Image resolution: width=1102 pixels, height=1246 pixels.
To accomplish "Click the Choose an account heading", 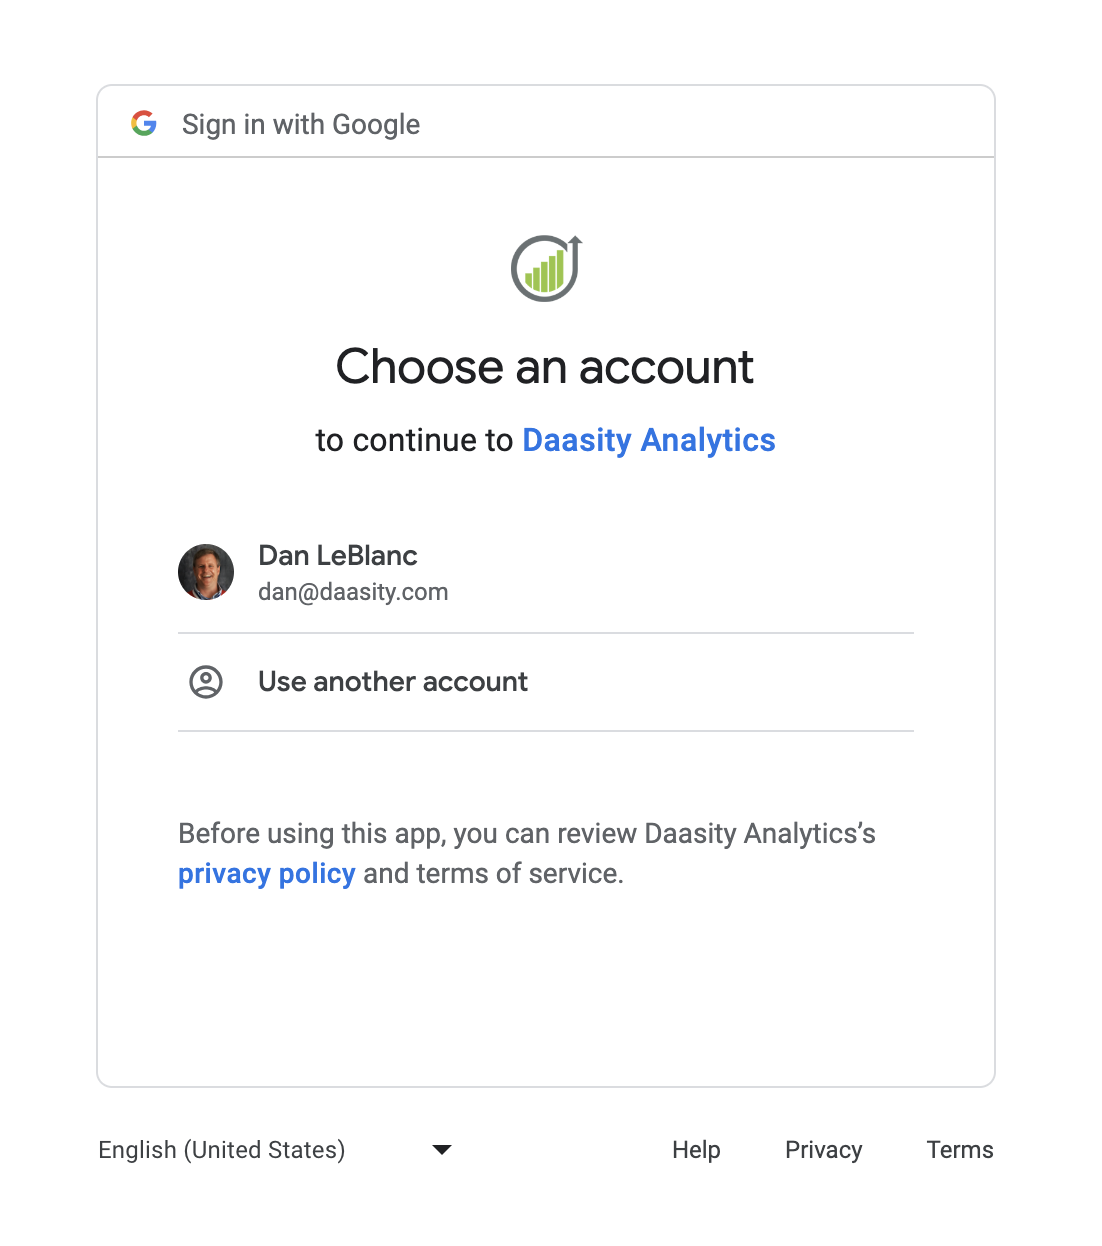I will [x=545, y=367].
